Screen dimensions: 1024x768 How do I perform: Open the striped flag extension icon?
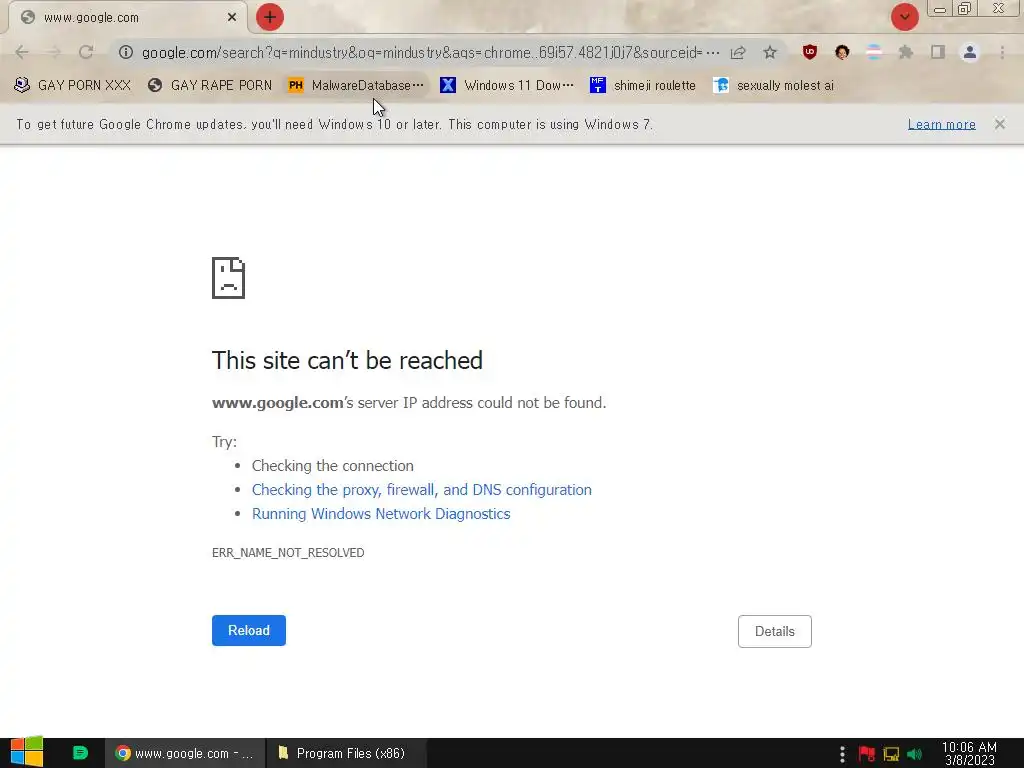click(874, 52)
